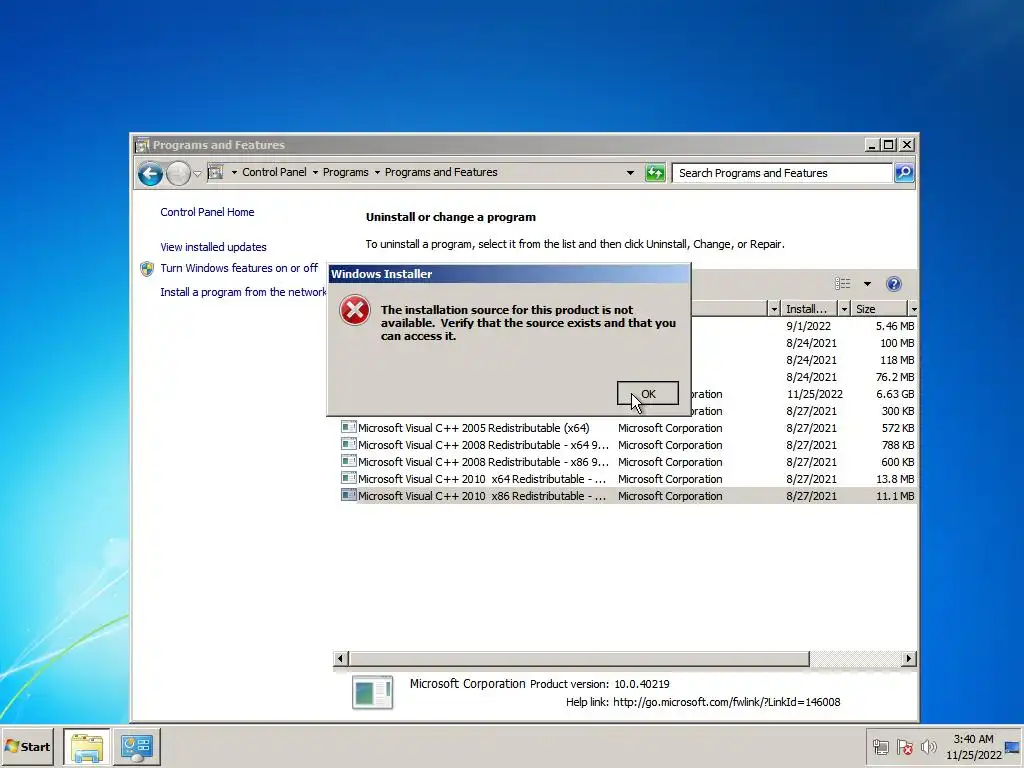Open View installed updates link
Screen dimensions: 1024x768
click(x=213, y=247)
